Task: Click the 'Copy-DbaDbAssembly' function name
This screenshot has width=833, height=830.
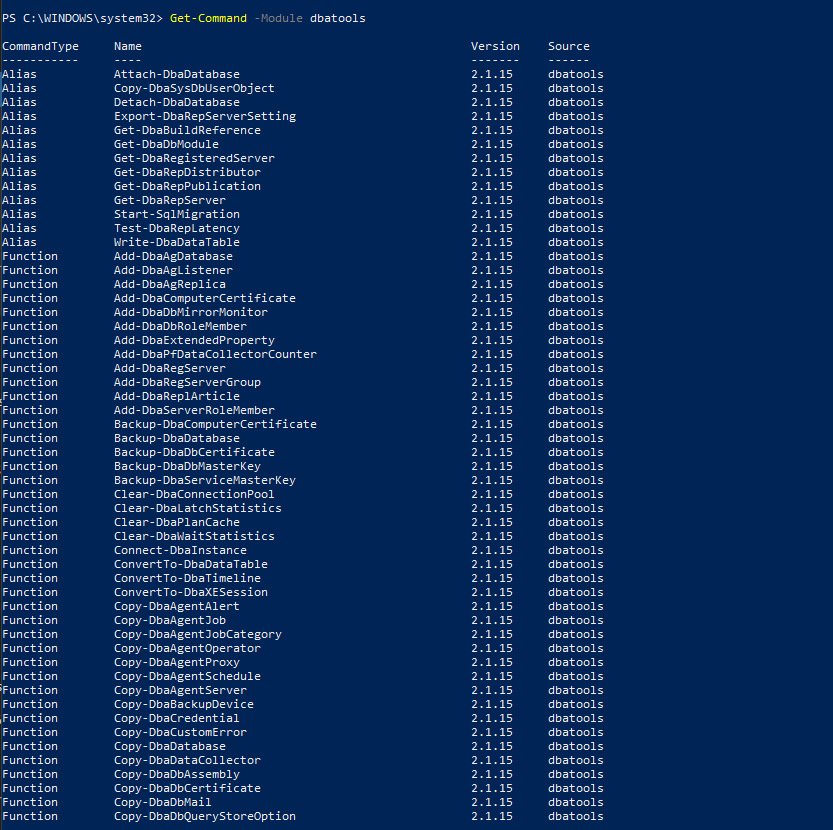Action: coord(177,774)
